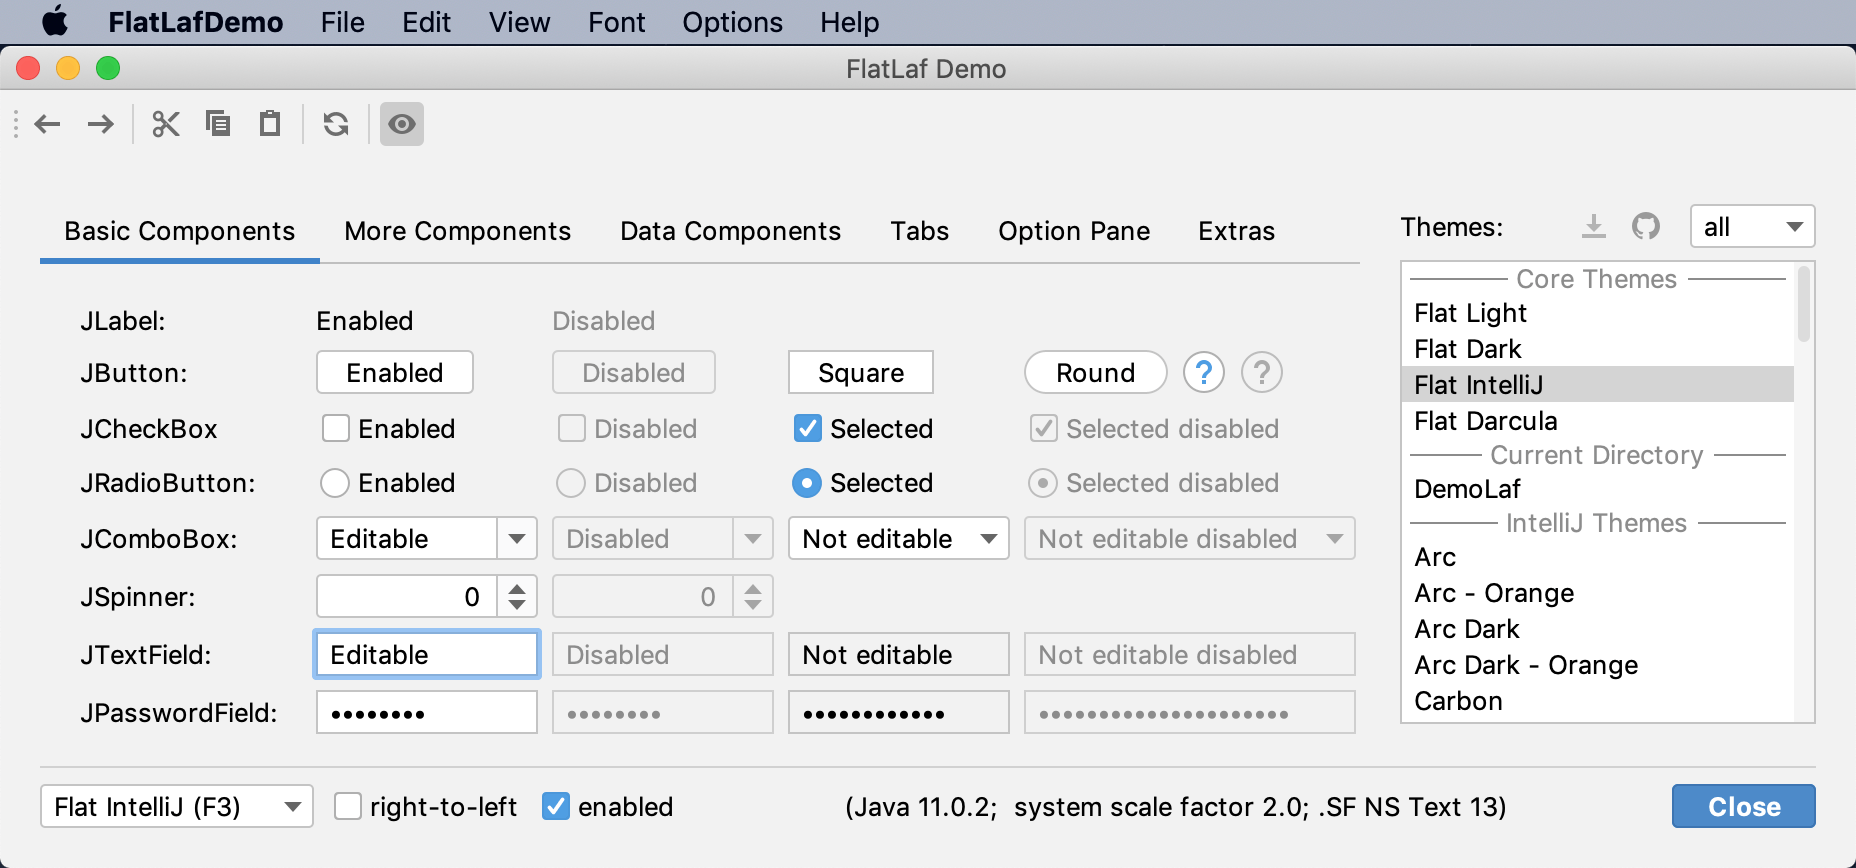Increase the enabled JSpinner value
The image size is (1856, 868).
pyautogui.click(x=517, y=587)
